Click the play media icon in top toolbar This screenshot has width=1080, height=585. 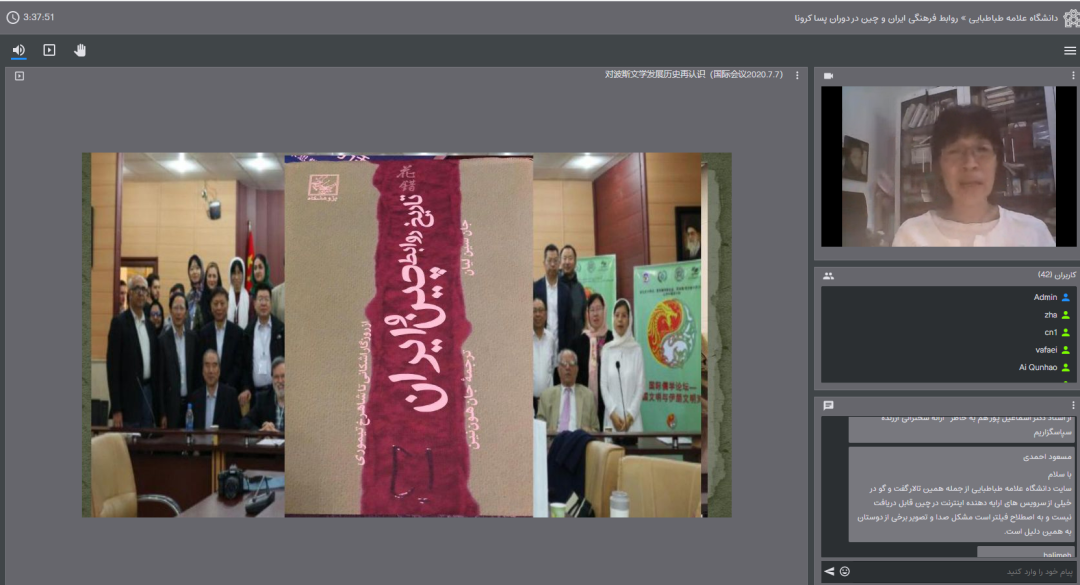click(x=49, y=50)
